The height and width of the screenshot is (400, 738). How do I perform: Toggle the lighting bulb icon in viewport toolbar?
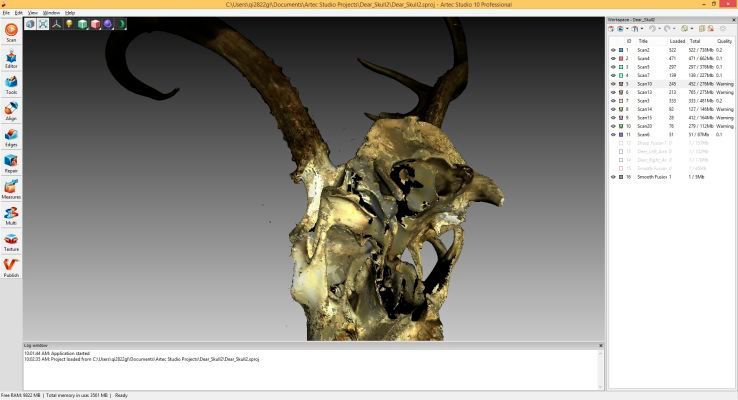(69, 23)
